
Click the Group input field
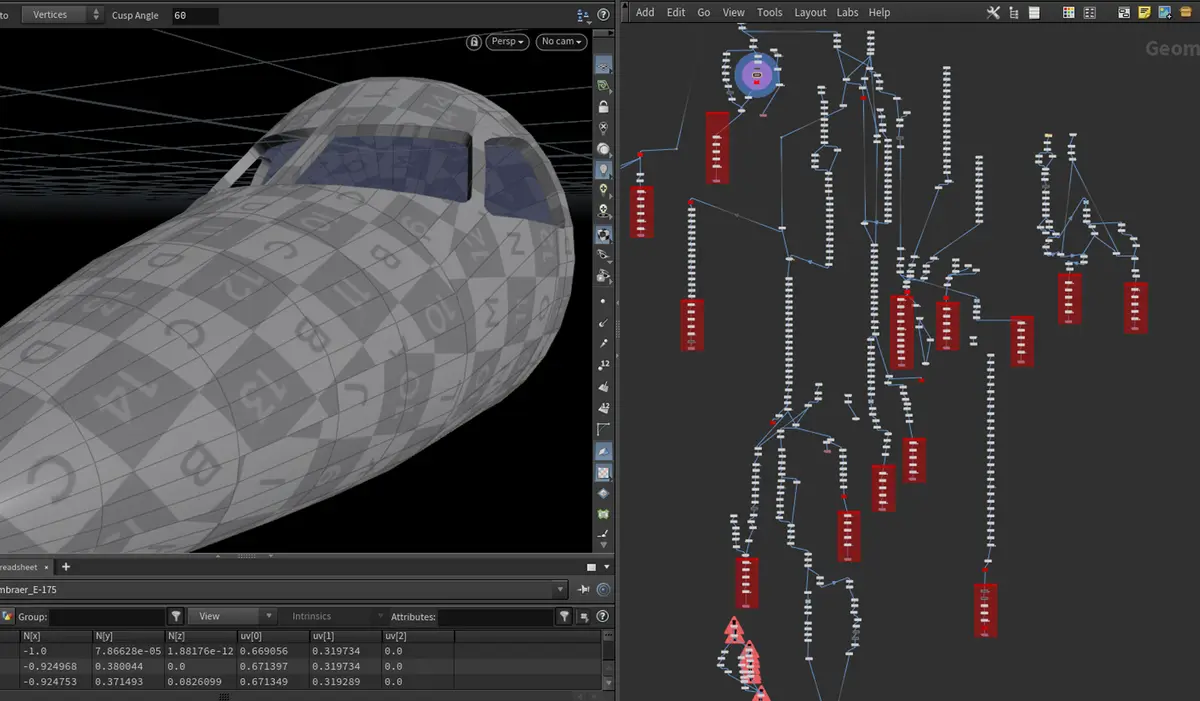click(106, 617)
